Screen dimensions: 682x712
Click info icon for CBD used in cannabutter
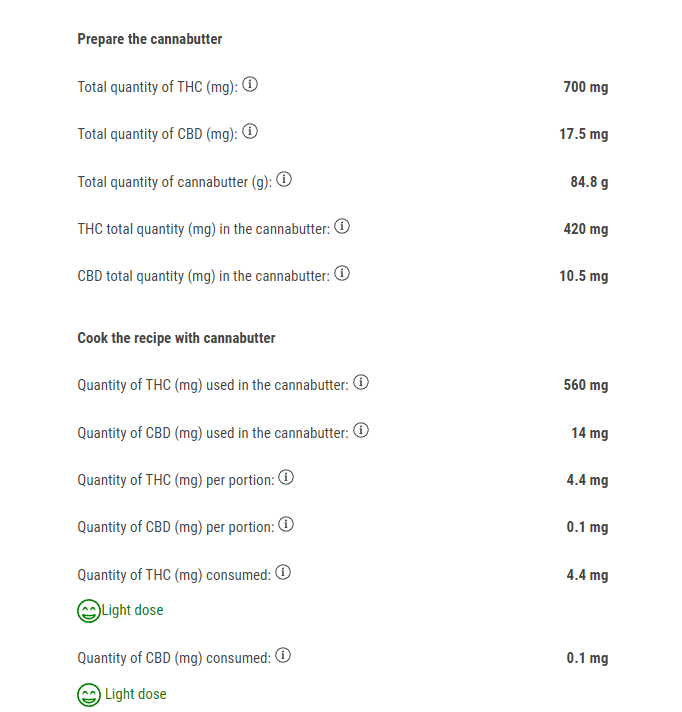(x=361, y=430)
